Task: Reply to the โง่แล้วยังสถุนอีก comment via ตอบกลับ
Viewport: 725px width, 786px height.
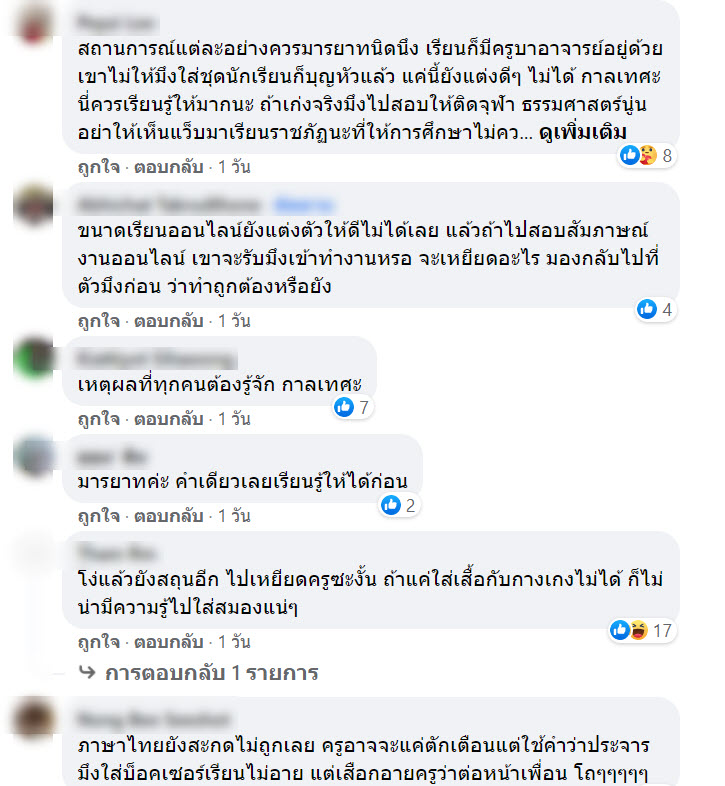Action: [168, 642]
